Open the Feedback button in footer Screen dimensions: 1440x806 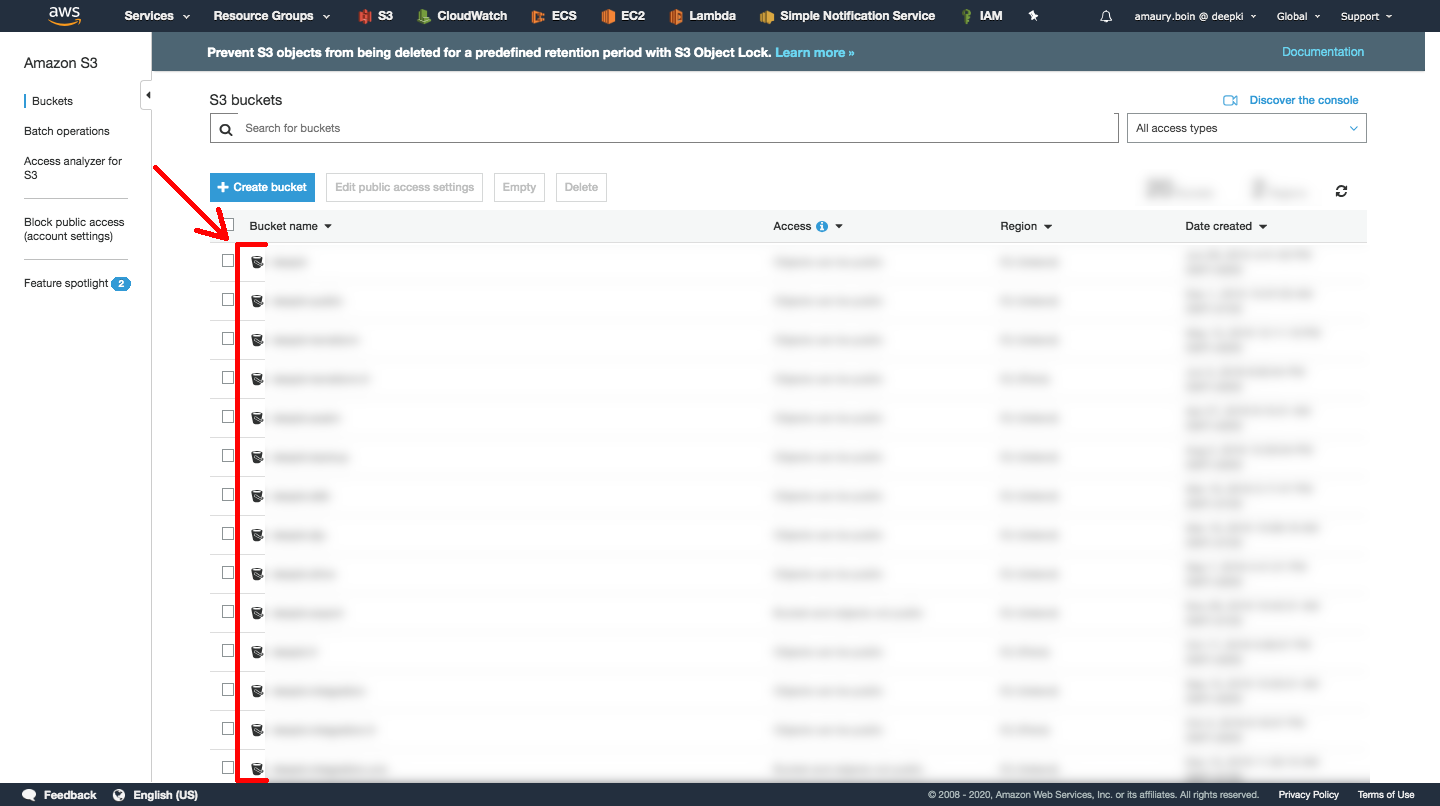click(x=60, y=795)
